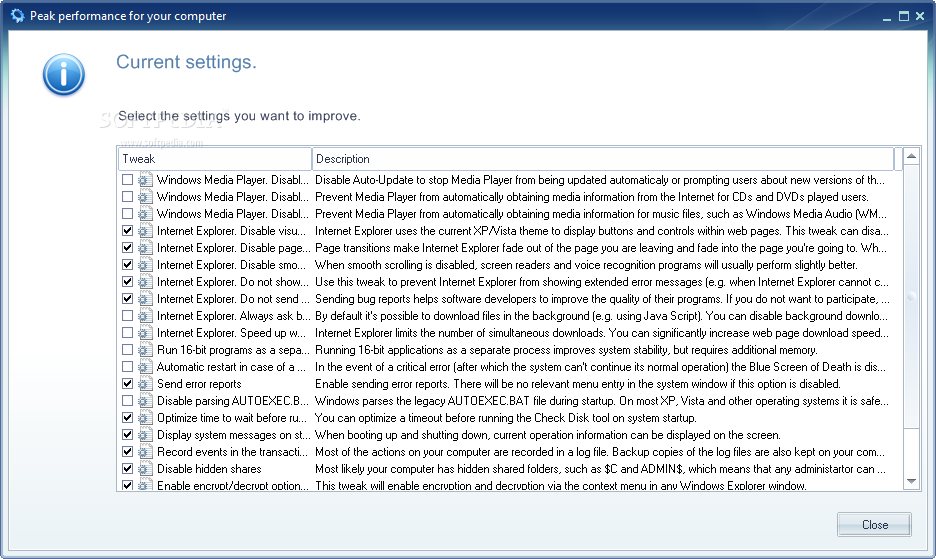Select description 'In the event of a critical error'
Viewport: 936px width, 559px height.
601,367
